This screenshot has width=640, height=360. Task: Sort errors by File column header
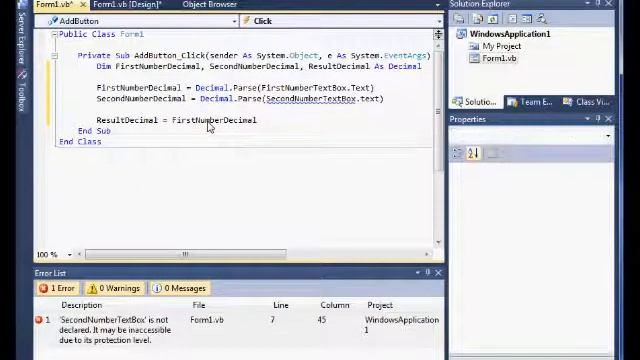coord(199,305)
